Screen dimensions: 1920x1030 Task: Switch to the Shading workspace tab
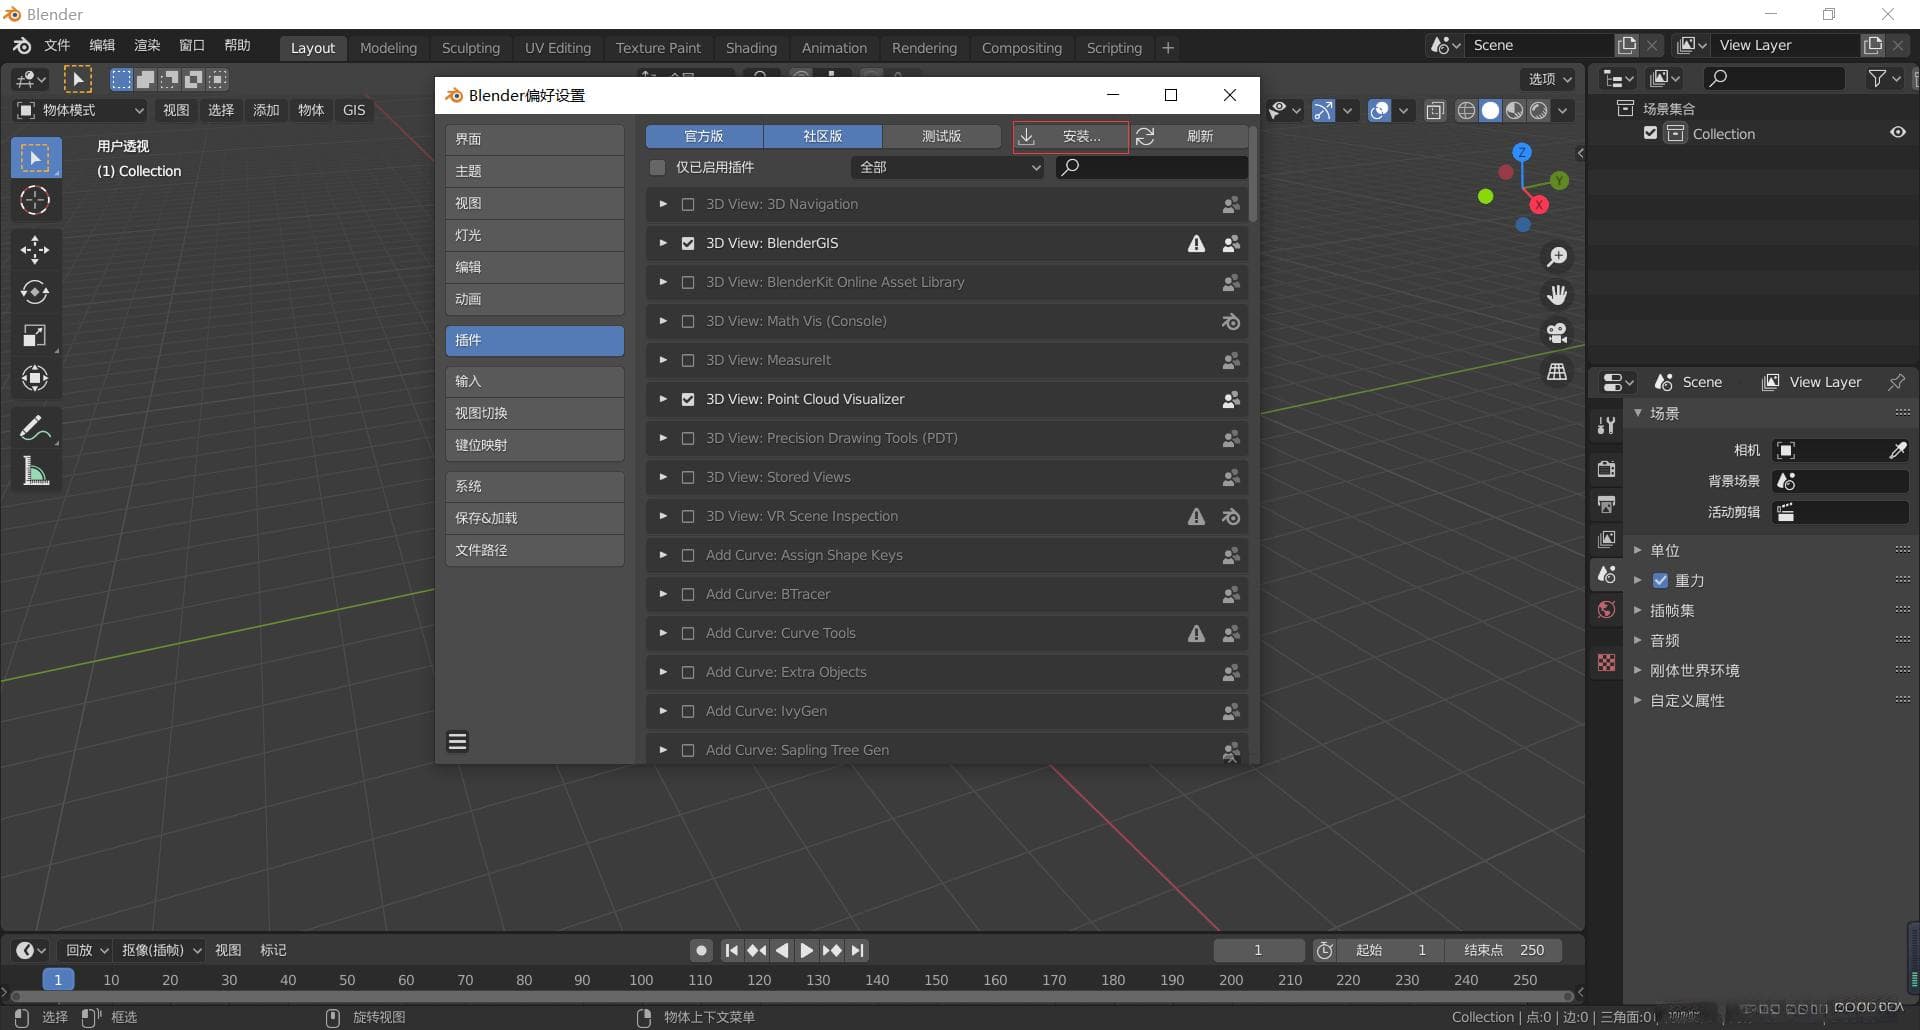[x=751, y=48]
